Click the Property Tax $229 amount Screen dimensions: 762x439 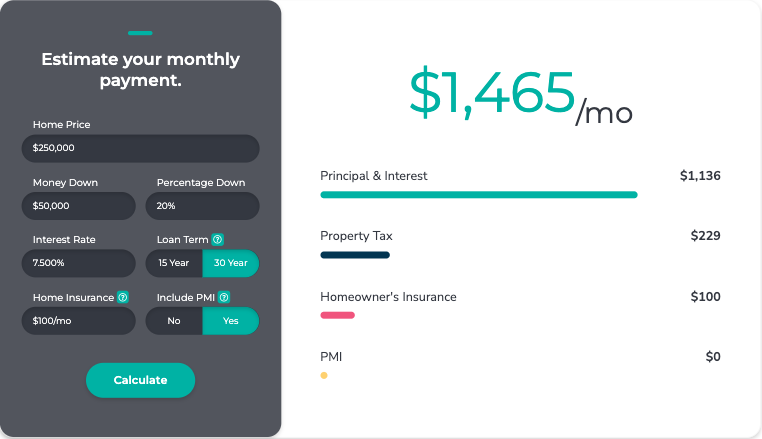coord(705,236)
